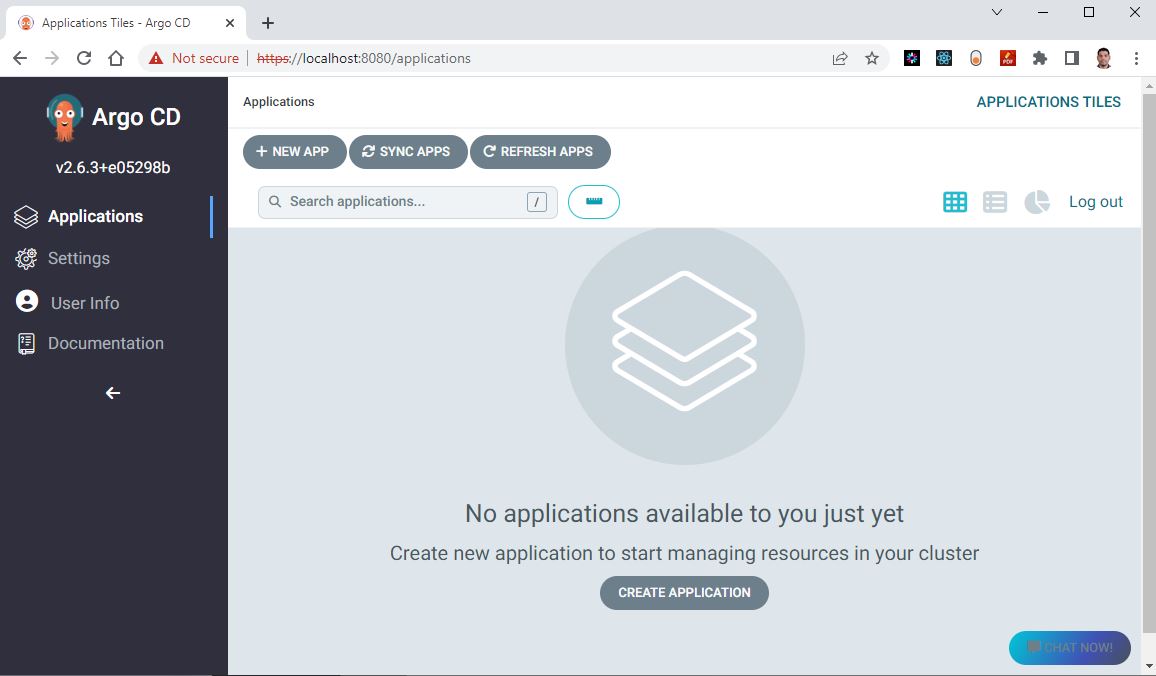This screenshot has width=1156, height=676.
Task: Switch to the list view
Action: [995, 202]
